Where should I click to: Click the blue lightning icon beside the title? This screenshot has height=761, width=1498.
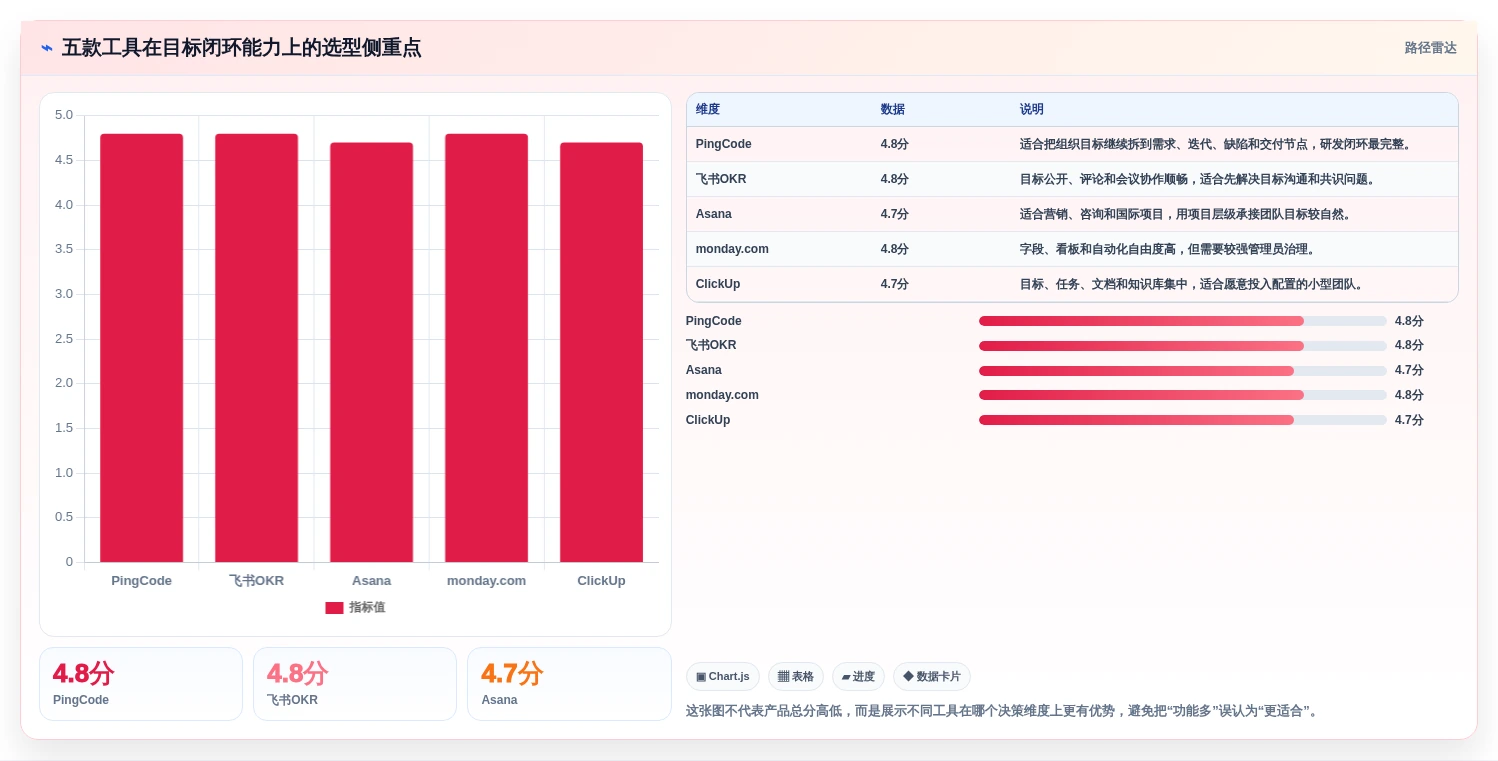point(47,48)
